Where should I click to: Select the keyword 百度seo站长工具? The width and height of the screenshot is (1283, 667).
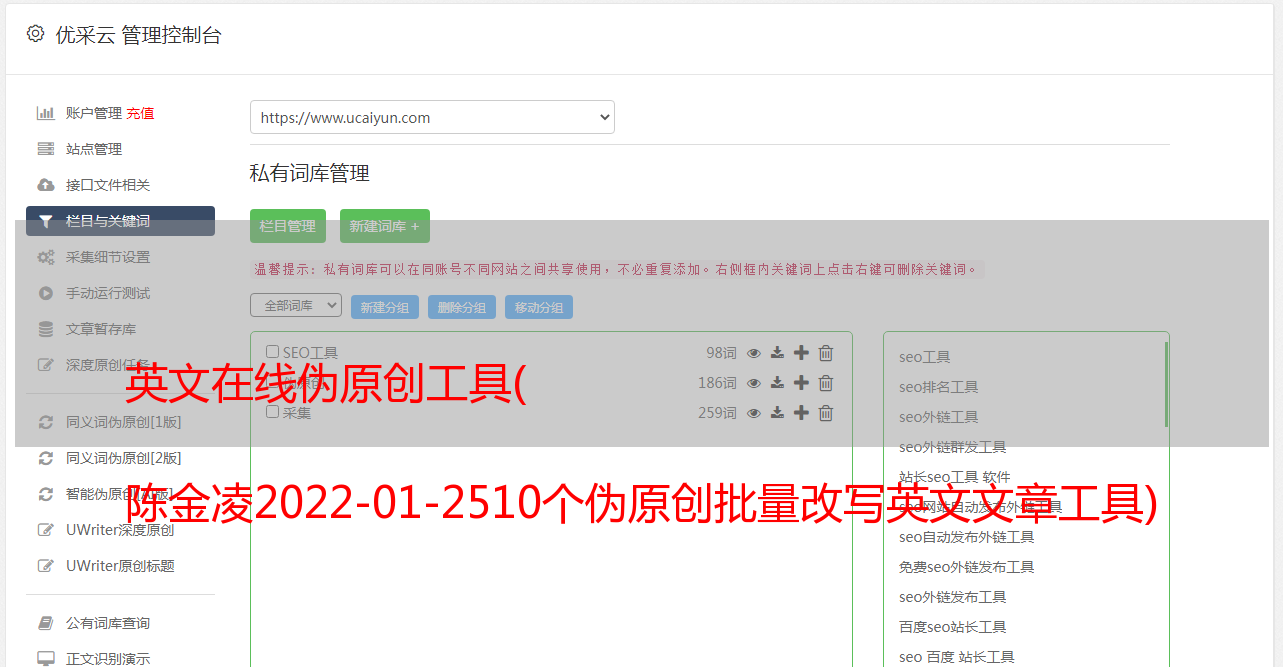(952, 627)
